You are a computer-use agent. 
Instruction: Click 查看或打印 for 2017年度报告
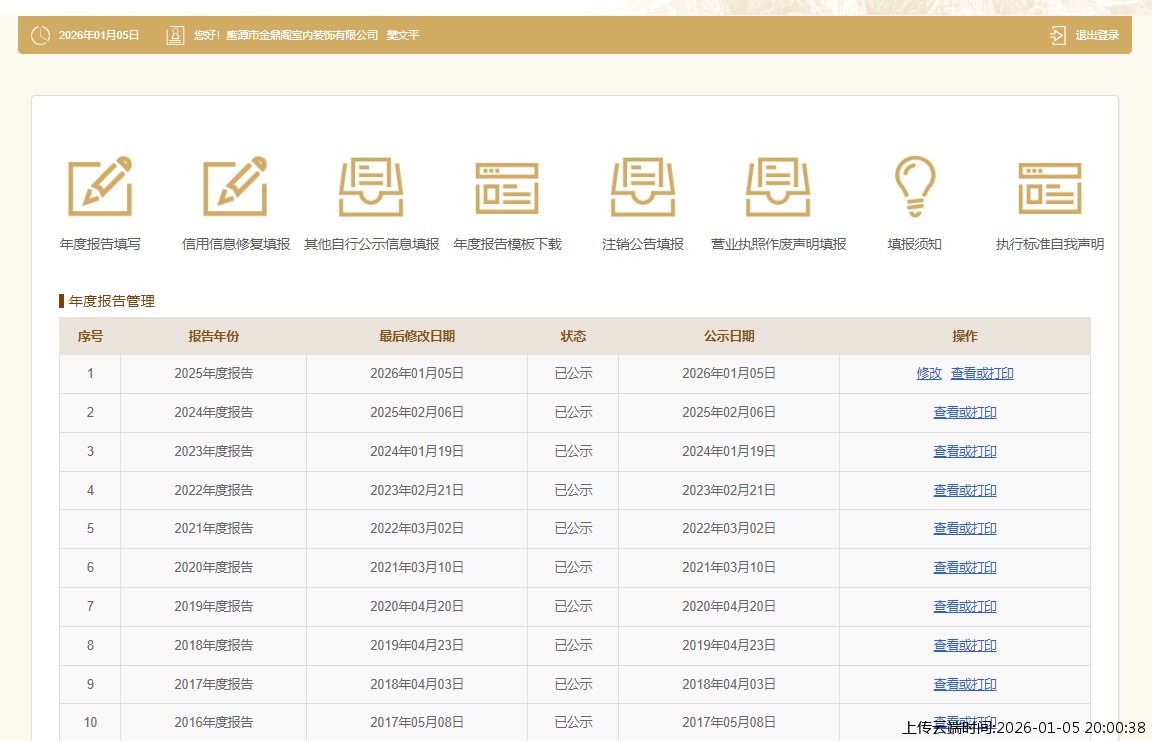pyautogui.click(x=965, y=685)
